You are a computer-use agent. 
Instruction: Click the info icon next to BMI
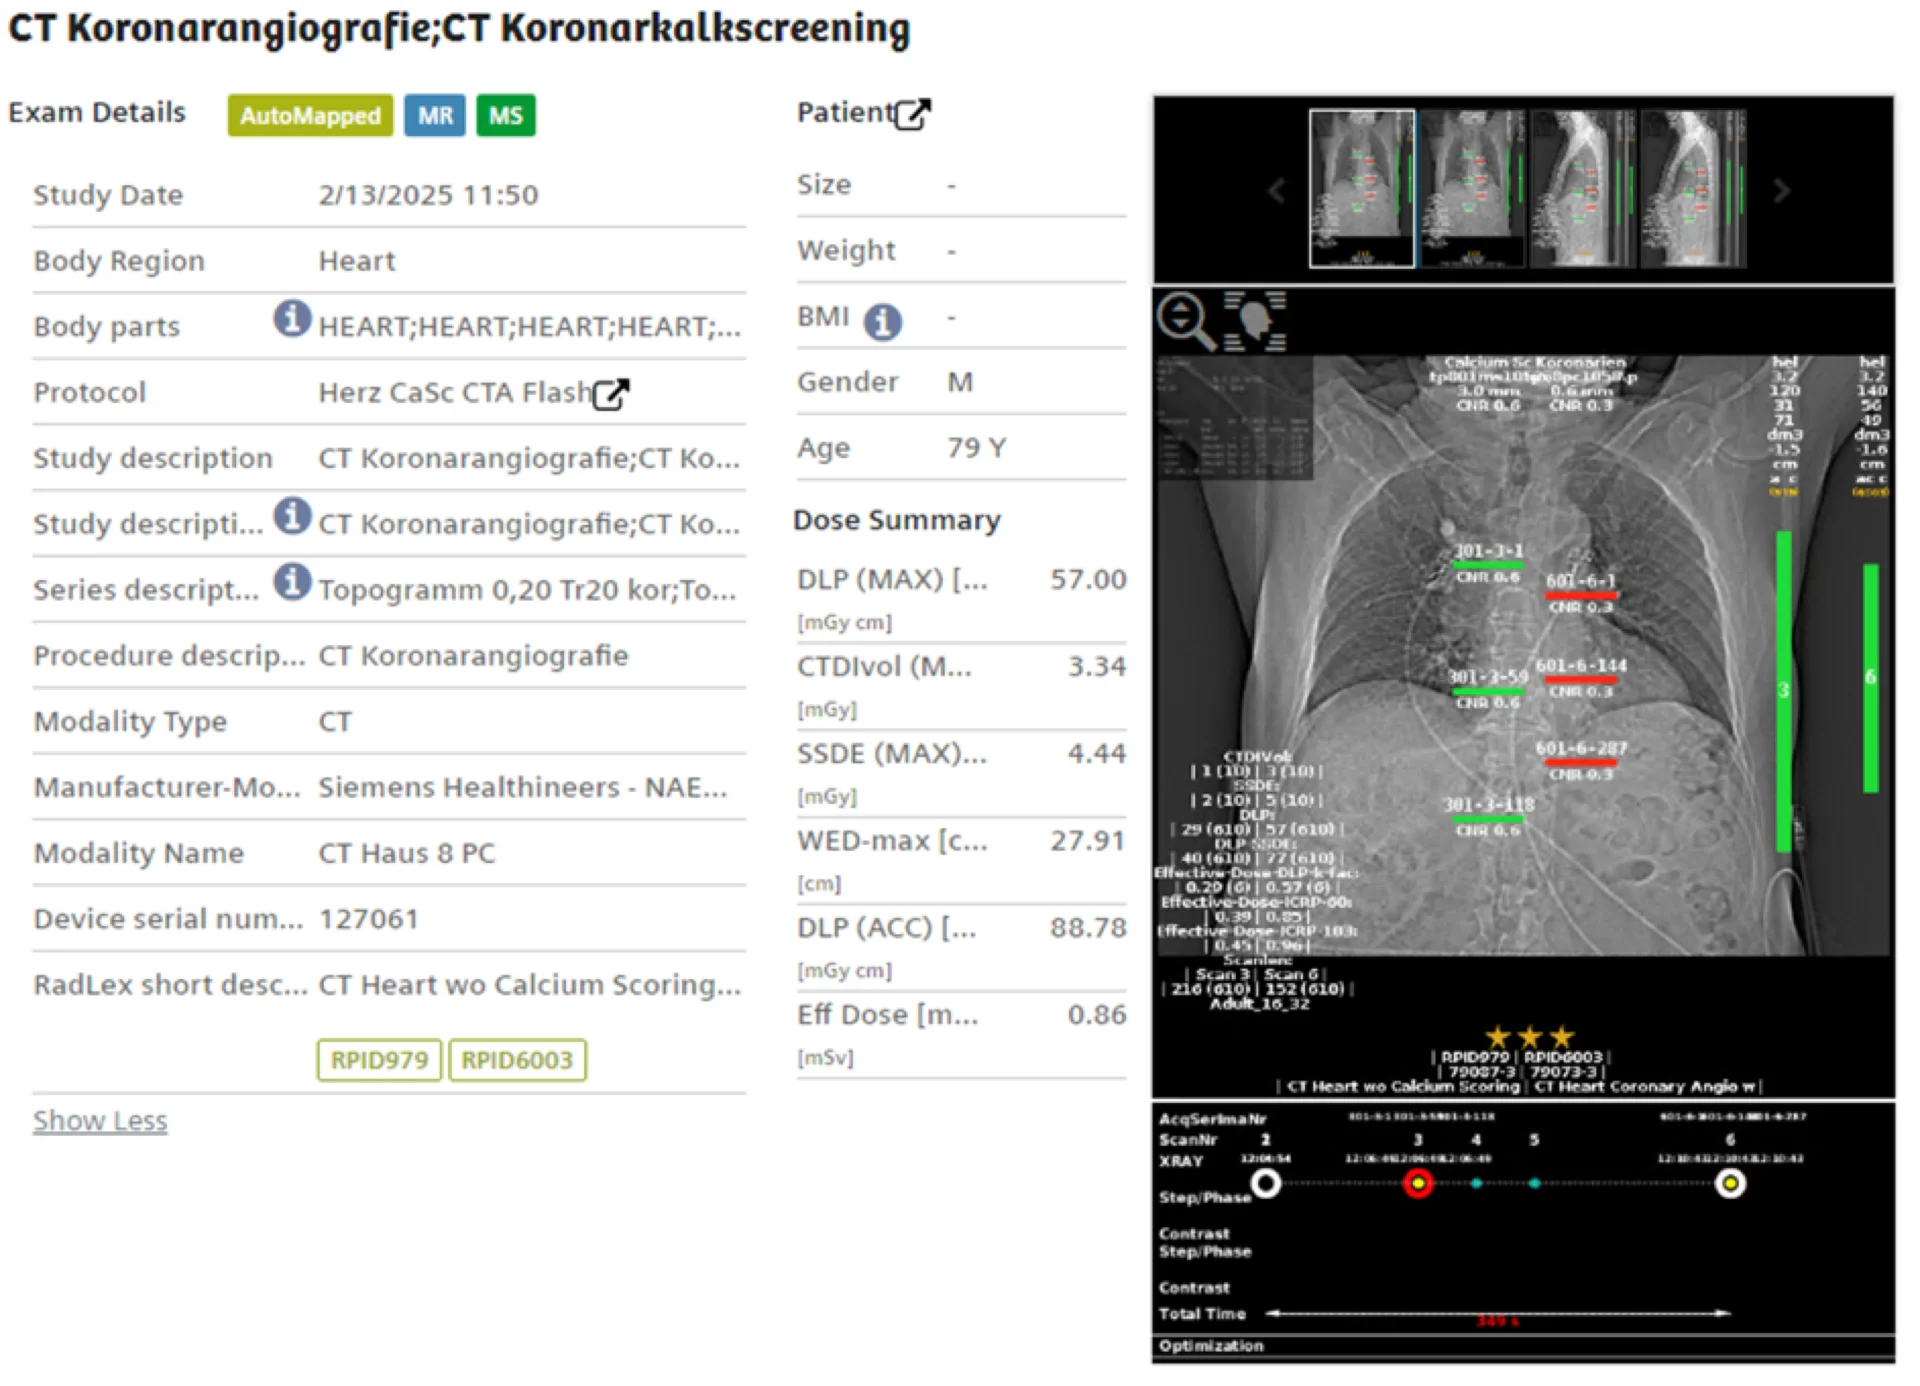pyautogui.click(x=882, y=322)
